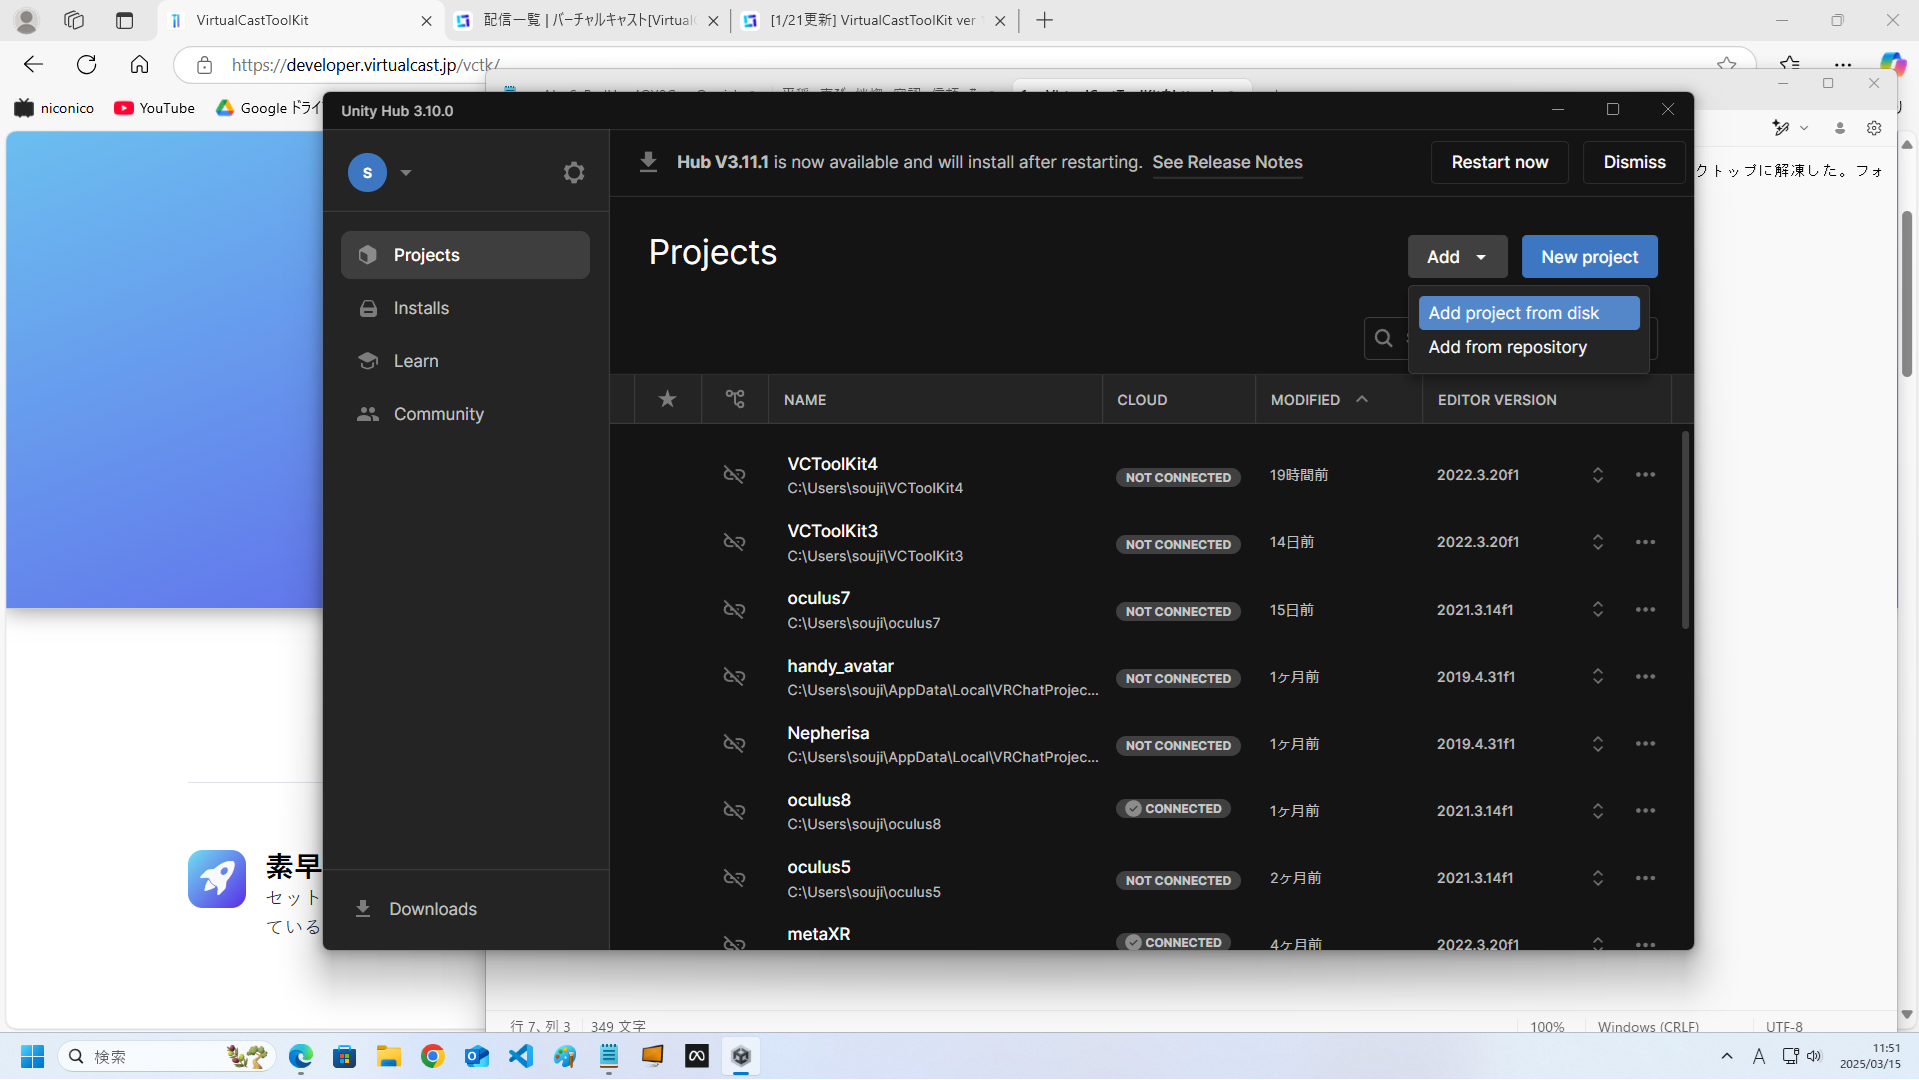The width and height of the screenshot is (1919, 1080).
Task: Change editor version for VCToolKit4
Action: coord(1597,475)
